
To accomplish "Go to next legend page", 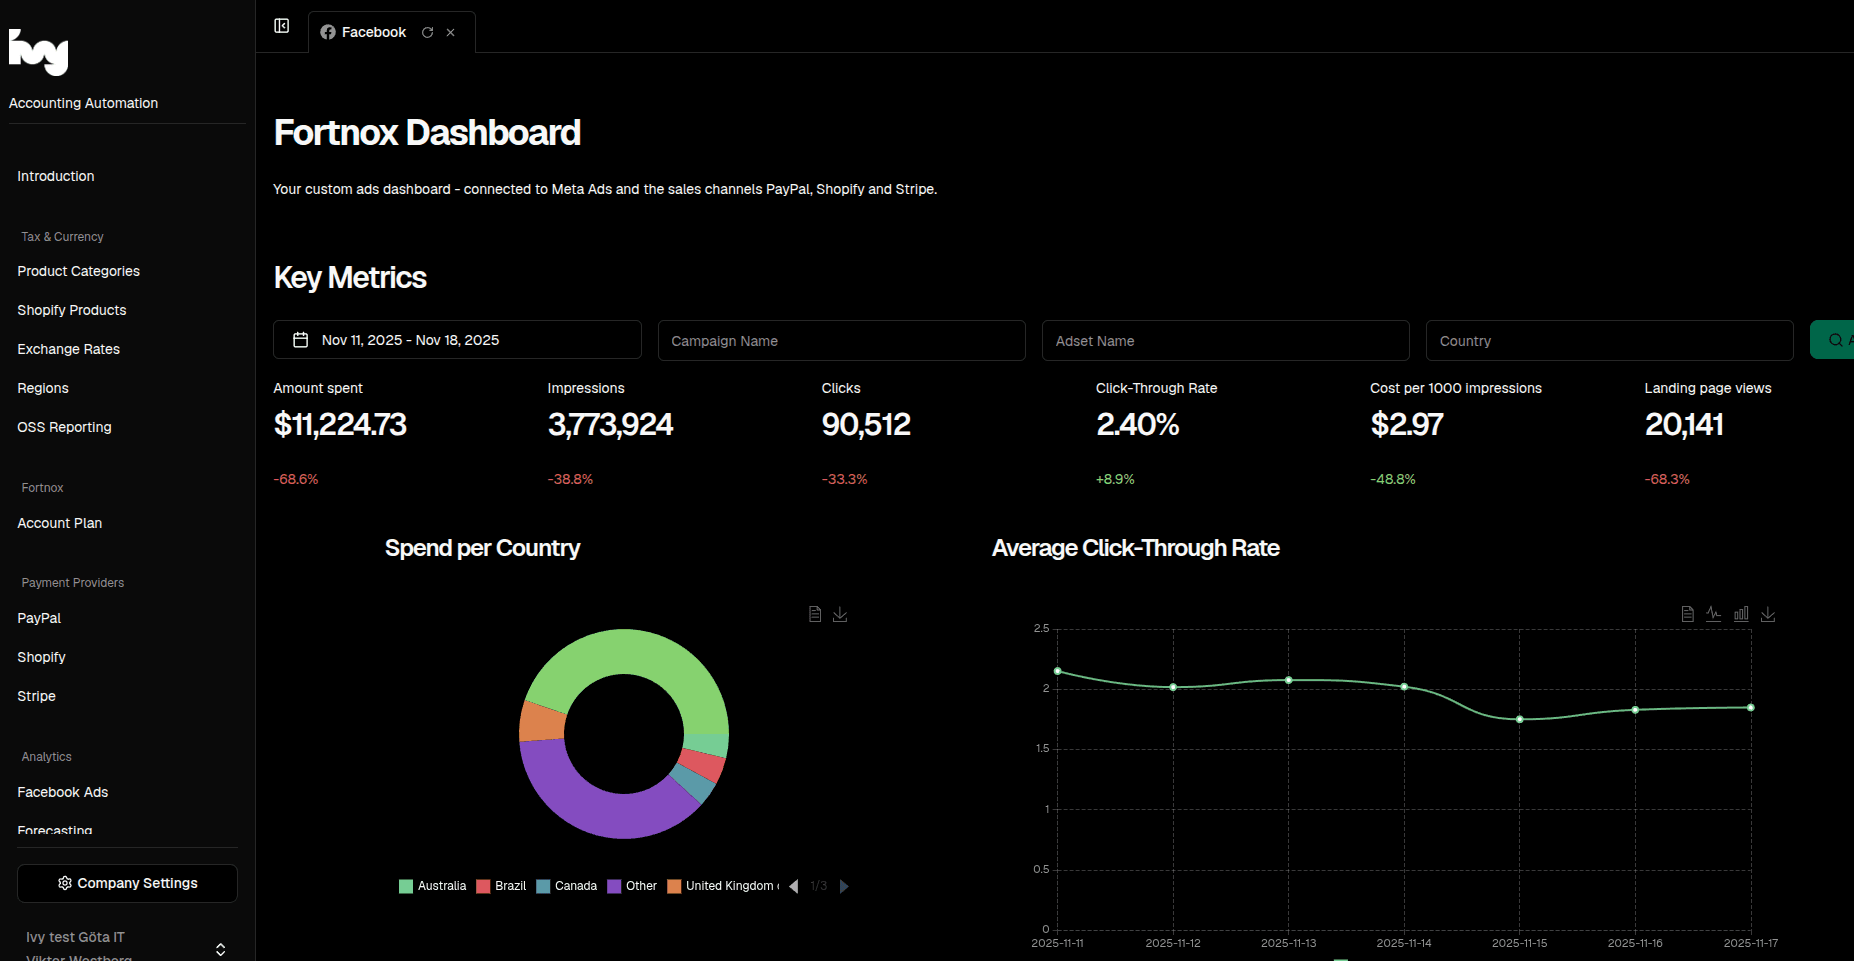I will (x=844, y=886).
